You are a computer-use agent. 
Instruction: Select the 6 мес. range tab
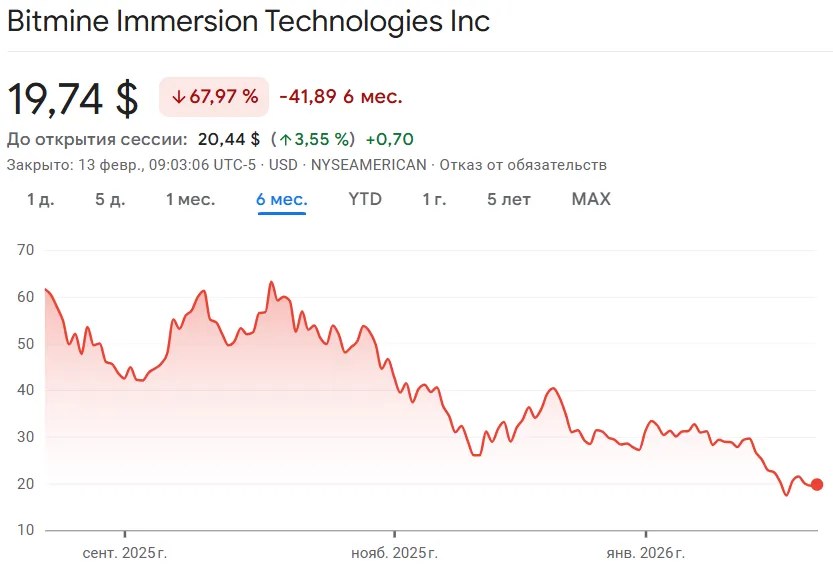282,199
